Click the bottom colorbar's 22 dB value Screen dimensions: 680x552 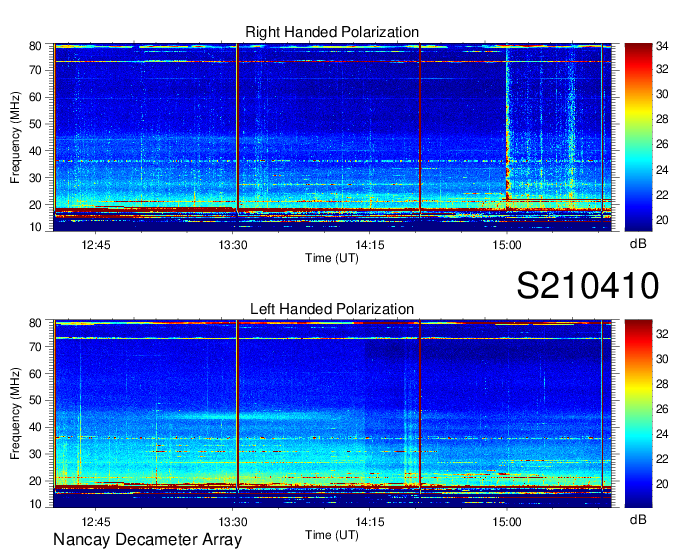[662, 459]
